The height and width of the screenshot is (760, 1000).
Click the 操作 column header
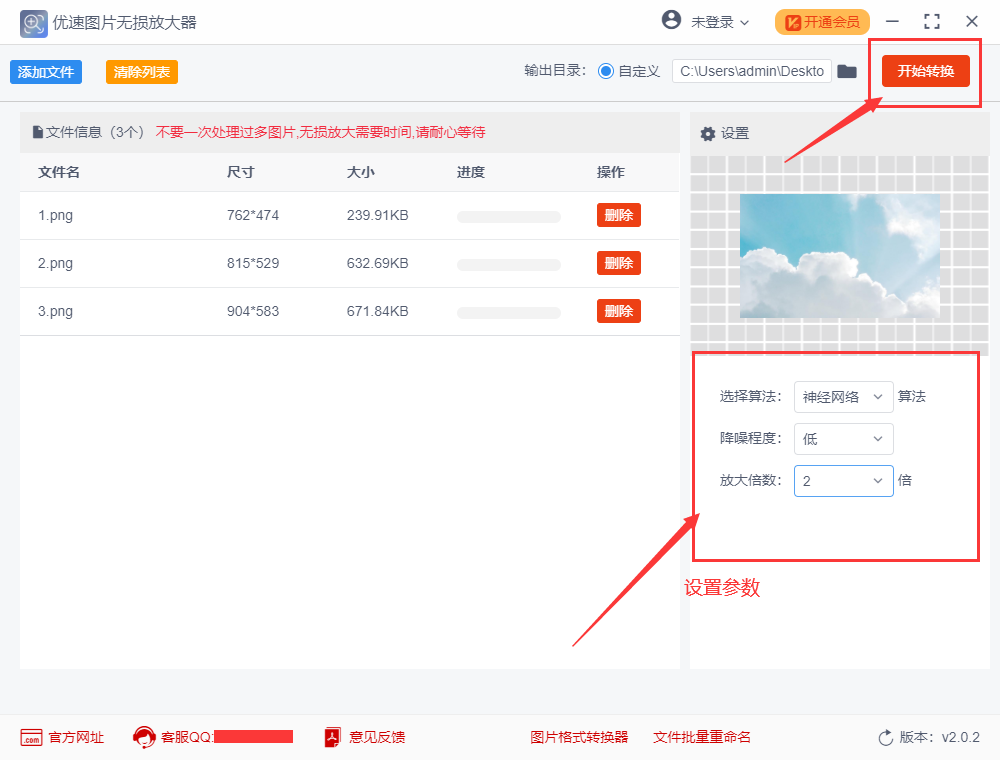[x=610, y=172]
